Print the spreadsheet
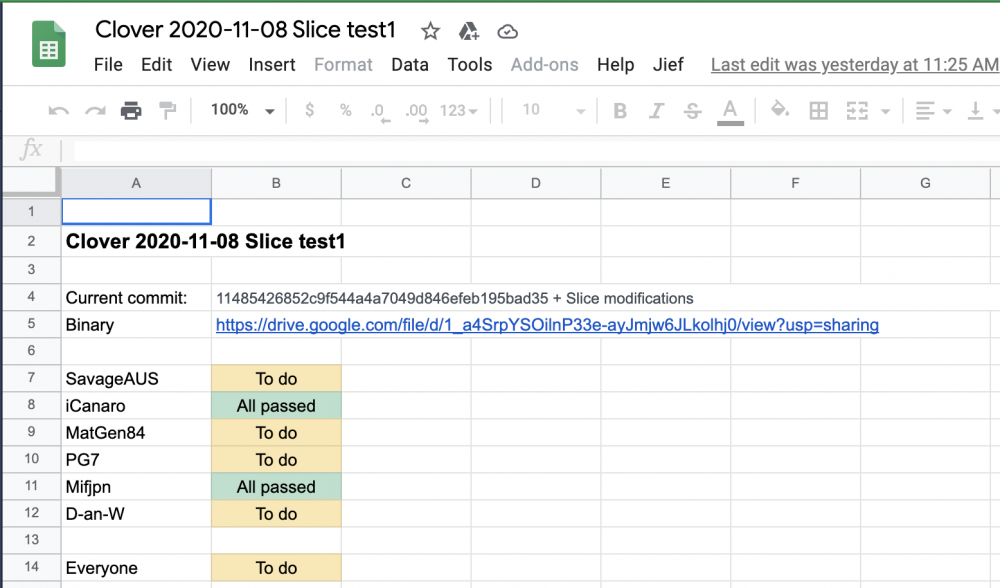Image resolution: width=1000 pixels, height=588 pixels. (131, 111)
